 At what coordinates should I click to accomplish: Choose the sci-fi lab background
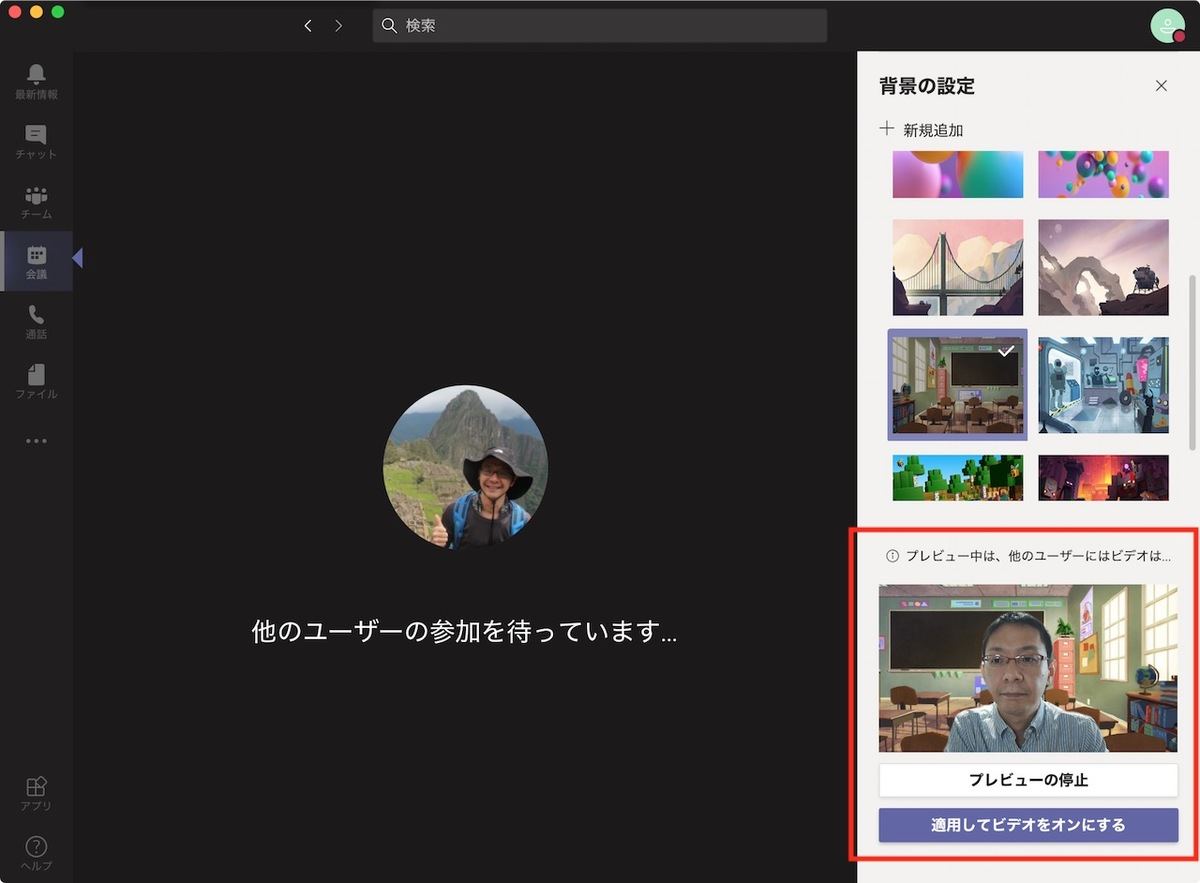[x=1103, y=385]
